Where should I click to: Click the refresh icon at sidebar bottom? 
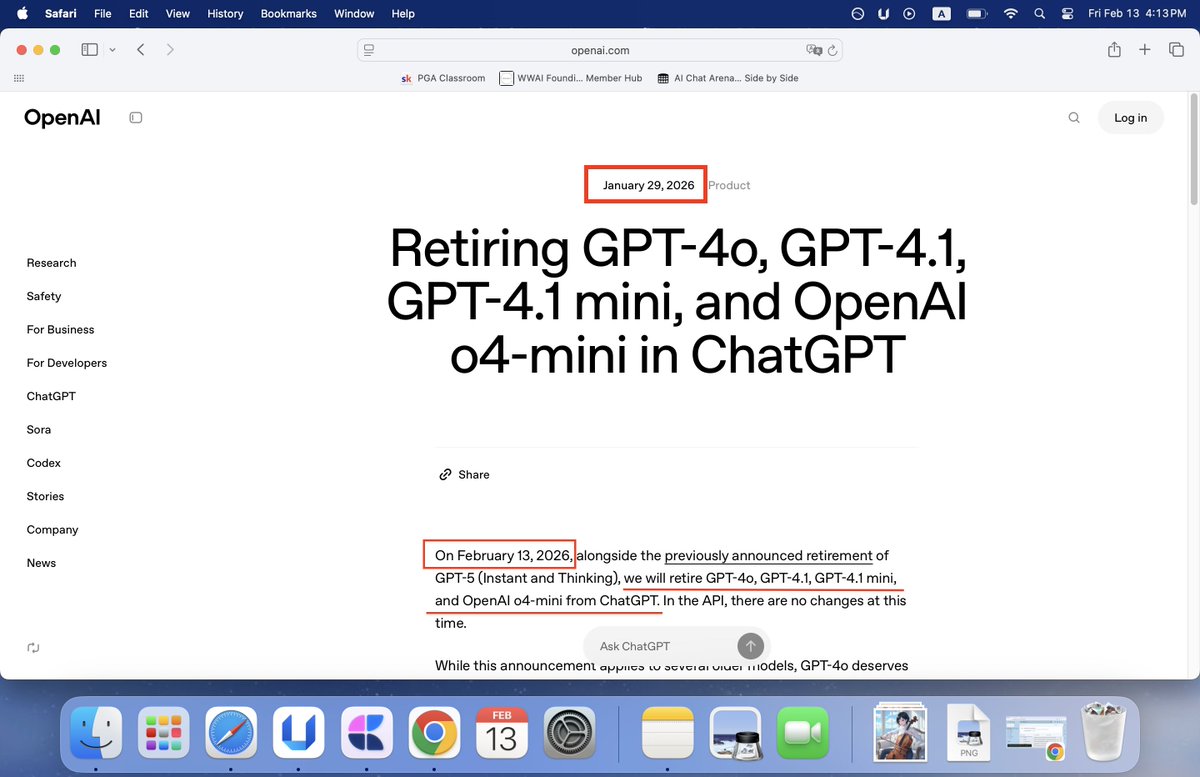[x=33, y=648]
